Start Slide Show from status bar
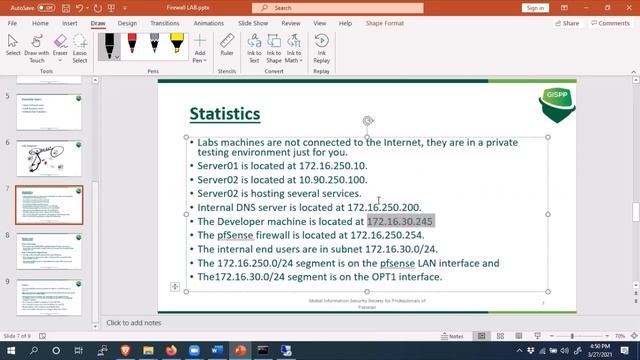This screenshot has width=640, height=360. (537, 336)
